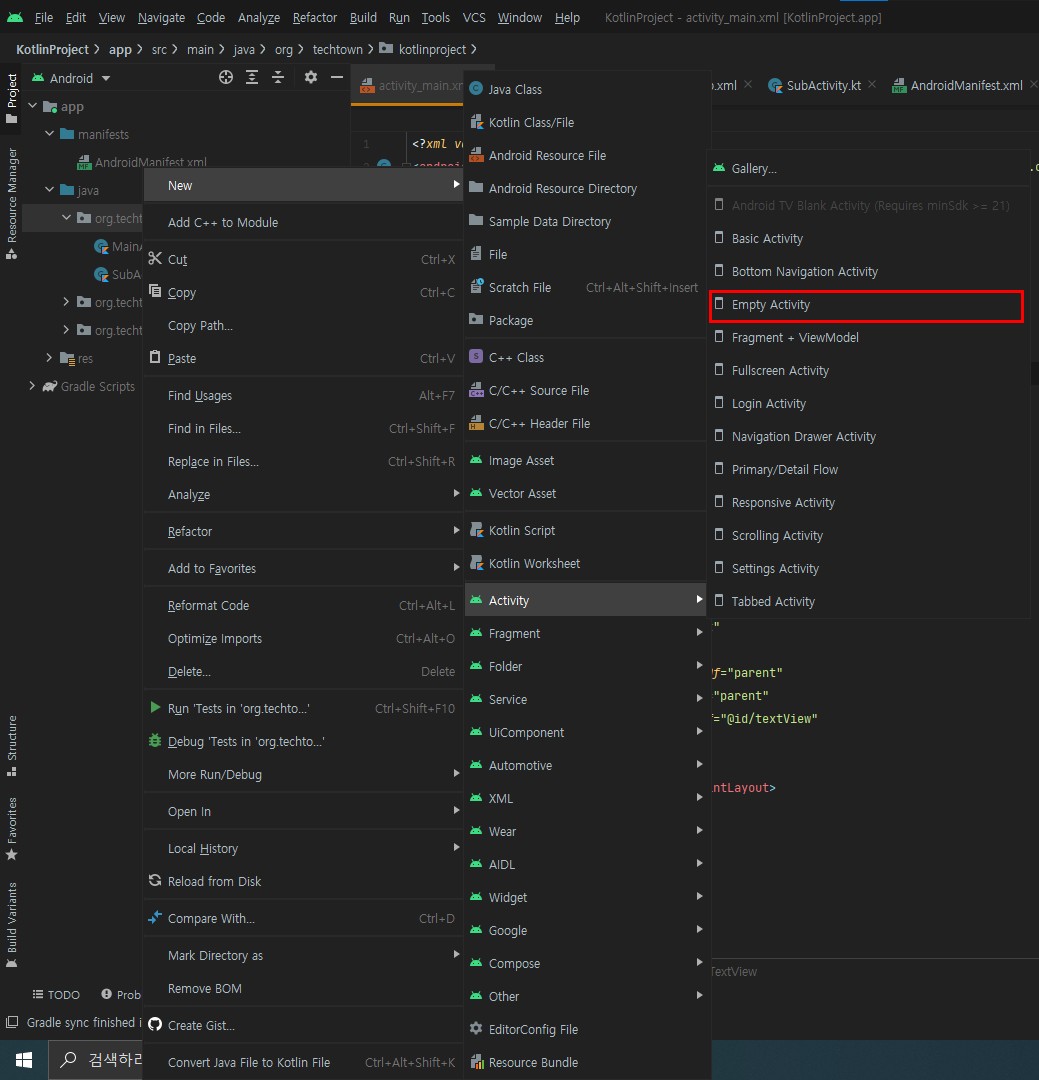Click the Resource Bundle icon
The image size is (1039, 1080).
pos(476,1061)
